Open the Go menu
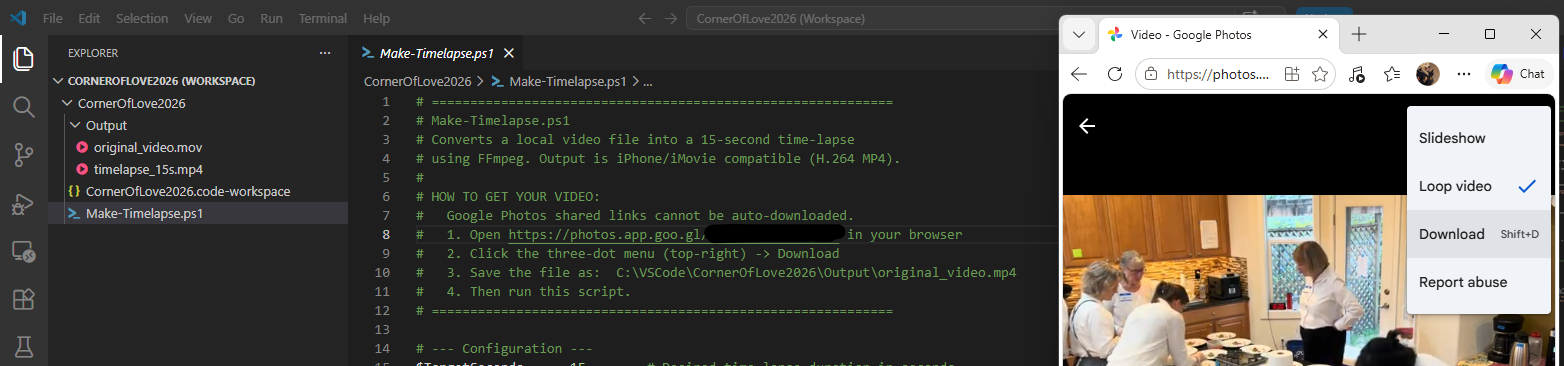Screen dimensions: 1564x366 point(236,19)
